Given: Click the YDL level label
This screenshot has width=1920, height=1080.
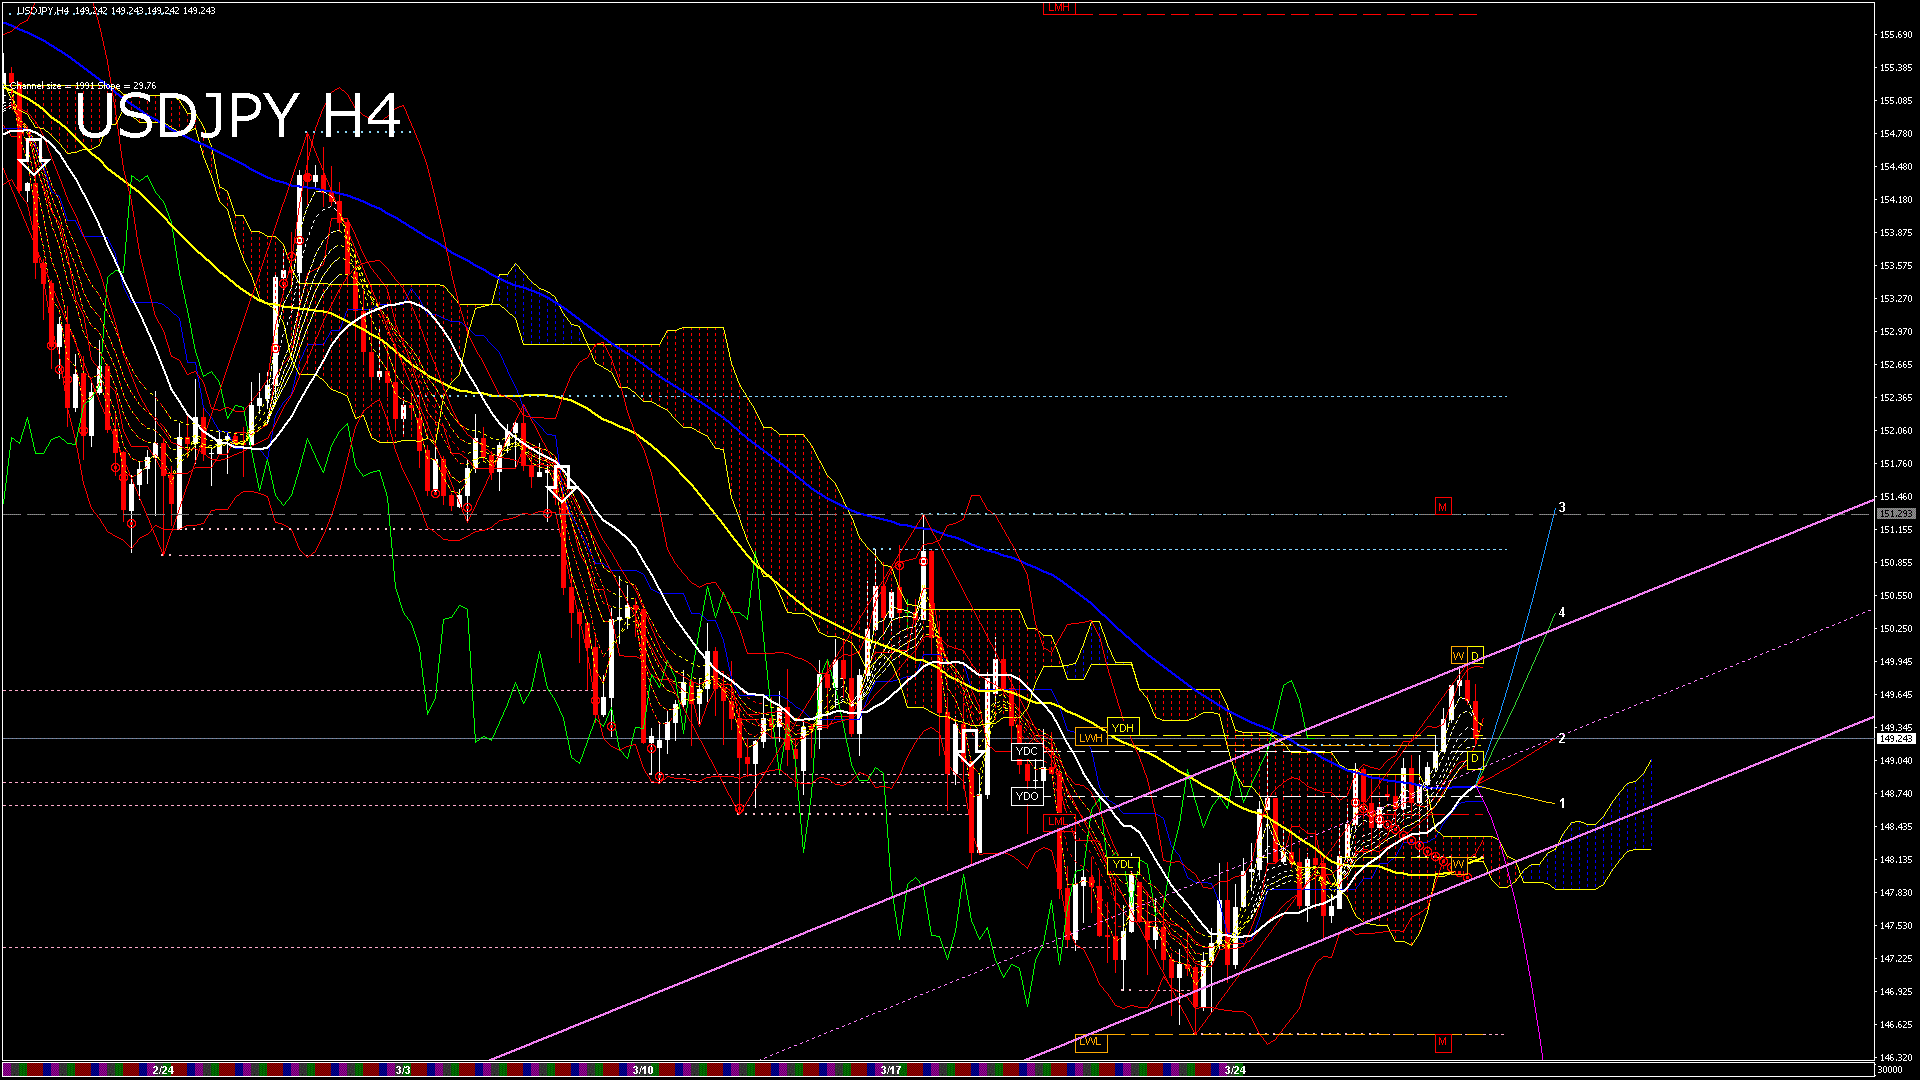Looking at the screenshot, I should click(1122, 864).
